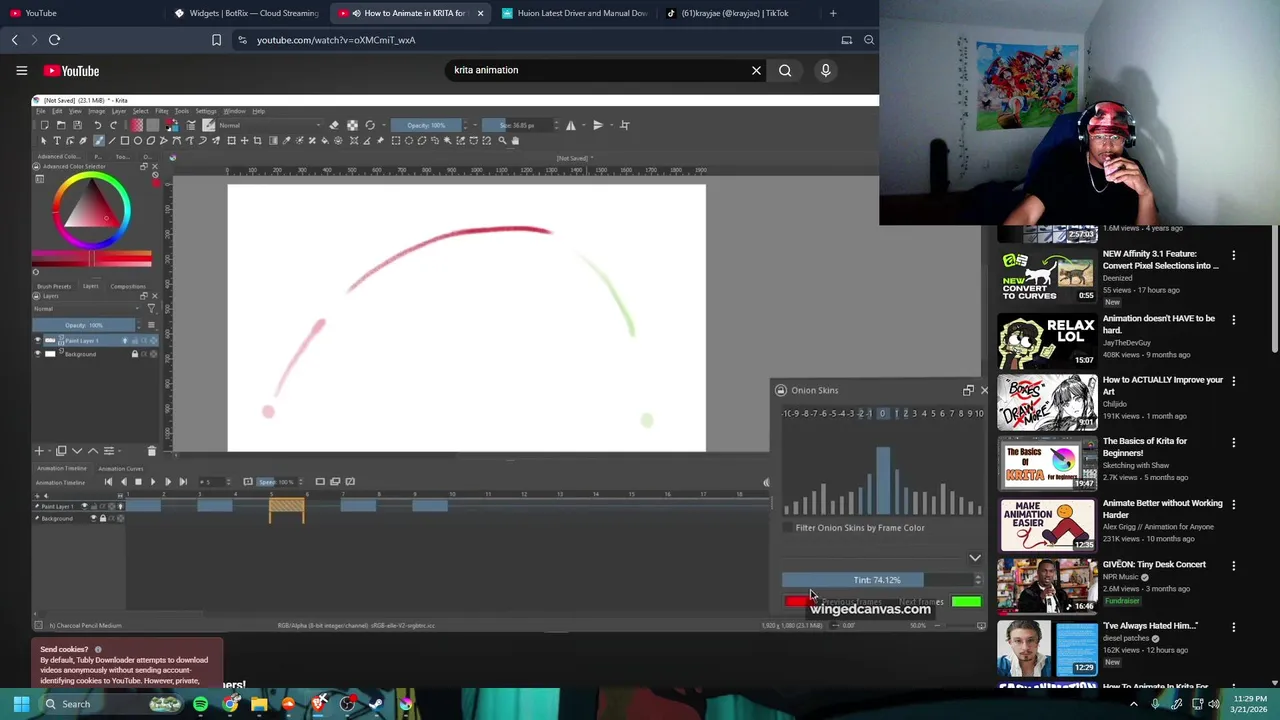This screenshot has height=720, width=1280.
Task: Toggle onion skin bulb on timeline Paint Layer 1
Action: (x=120, y=506)
